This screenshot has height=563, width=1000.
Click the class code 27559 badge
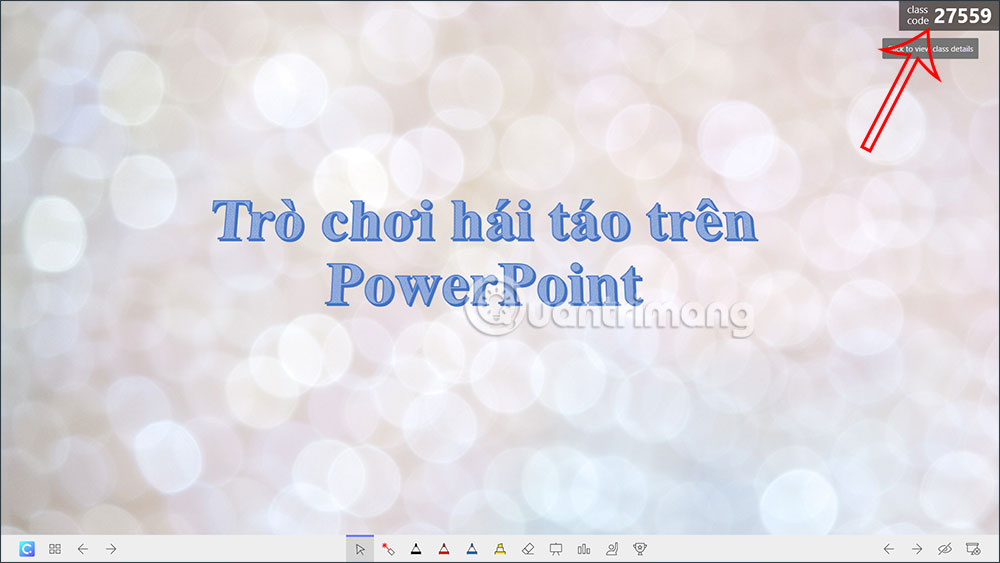coord(949,15)
